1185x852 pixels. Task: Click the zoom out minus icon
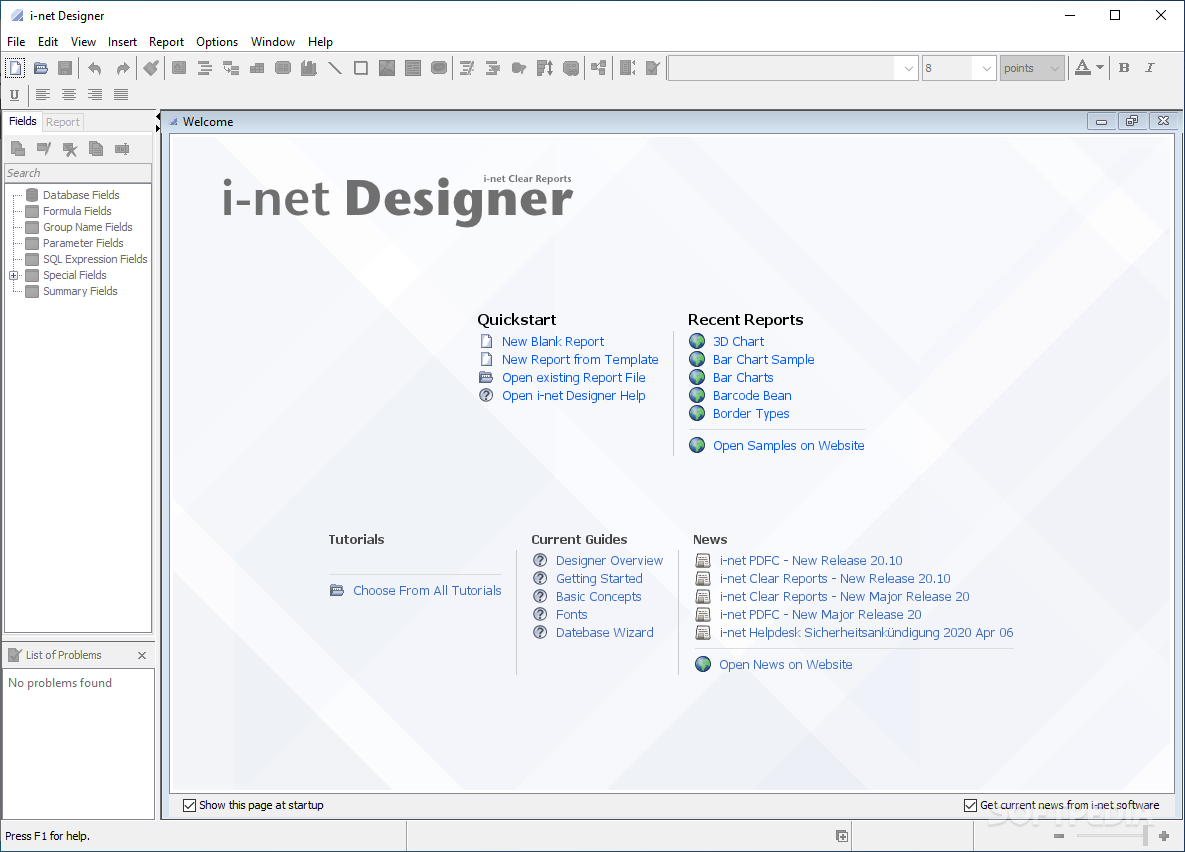pyautogui.click(x=1059, y=836)
